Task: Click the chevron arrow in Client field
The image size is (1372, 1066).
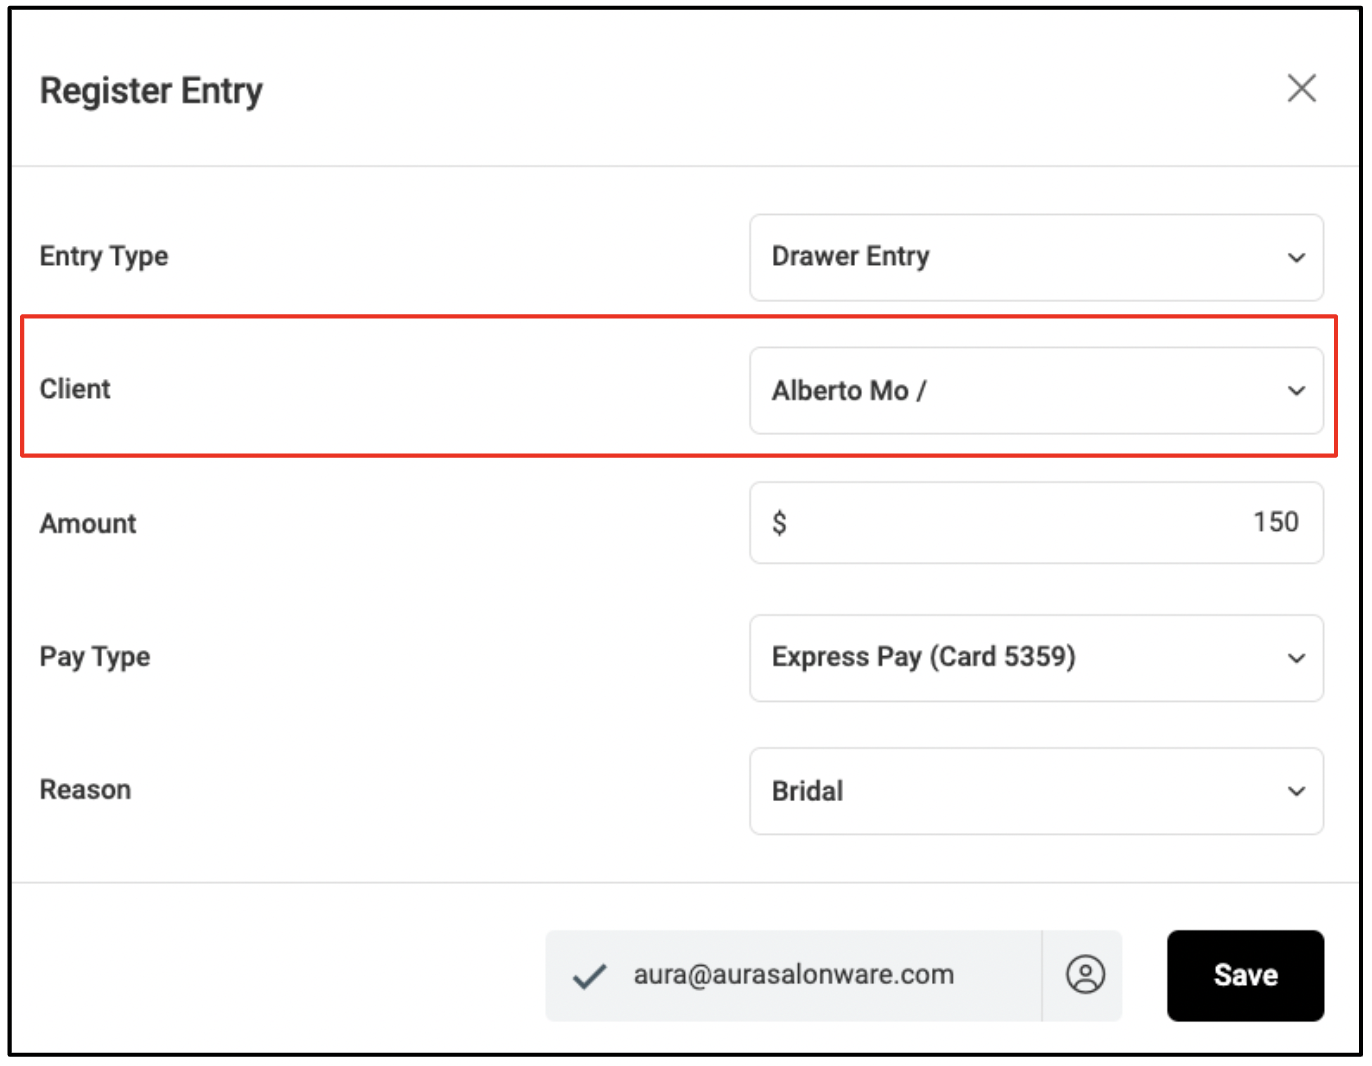Action: pyautogui.click(x=1296, y=391)
